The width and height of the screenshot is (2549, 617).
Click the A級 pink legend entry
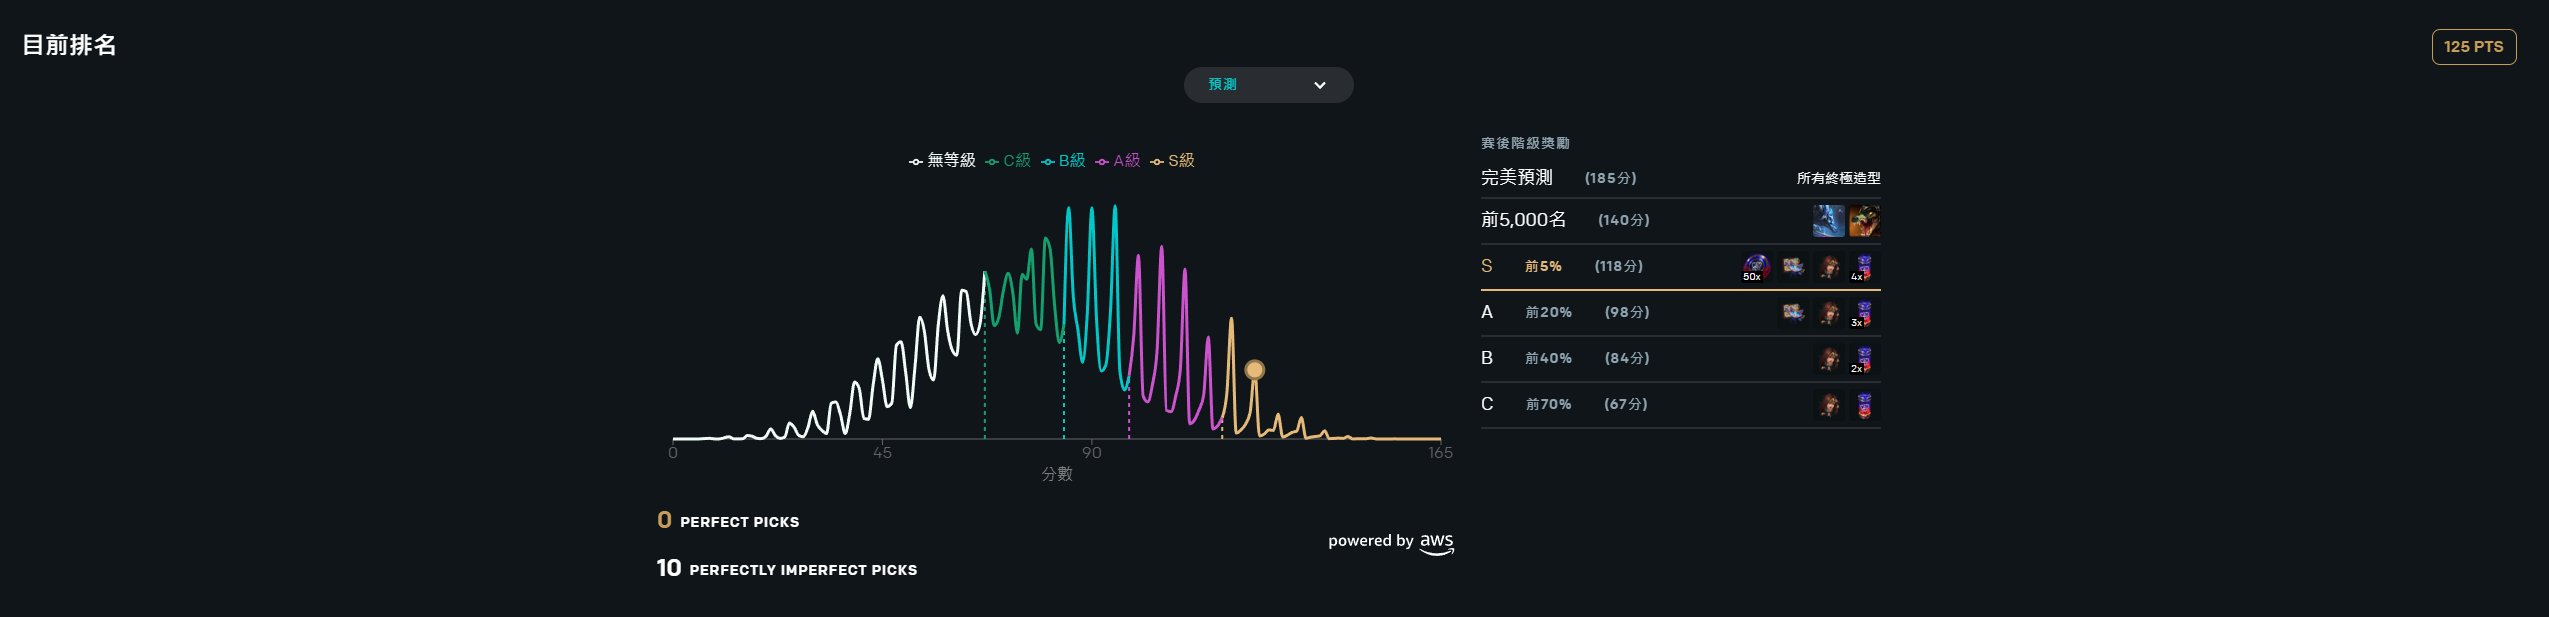[x=1118, y=161]
